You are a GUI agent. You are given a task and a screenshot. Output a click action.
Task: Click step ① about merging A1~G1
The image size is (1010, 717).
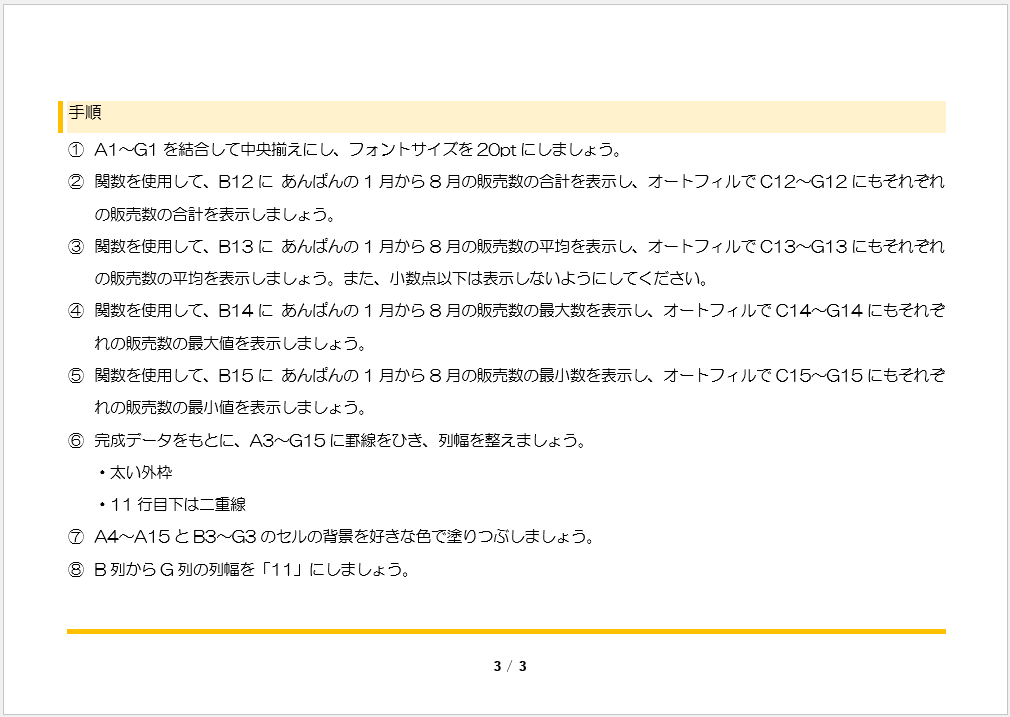click(345, 150)
